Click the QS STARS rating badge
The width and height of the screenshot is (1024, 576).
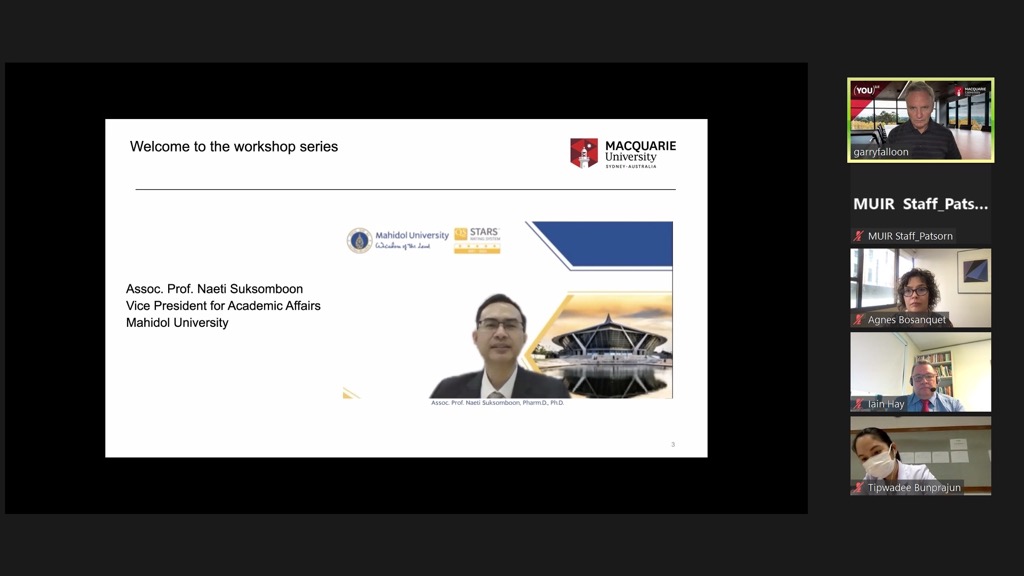[477, 240]
